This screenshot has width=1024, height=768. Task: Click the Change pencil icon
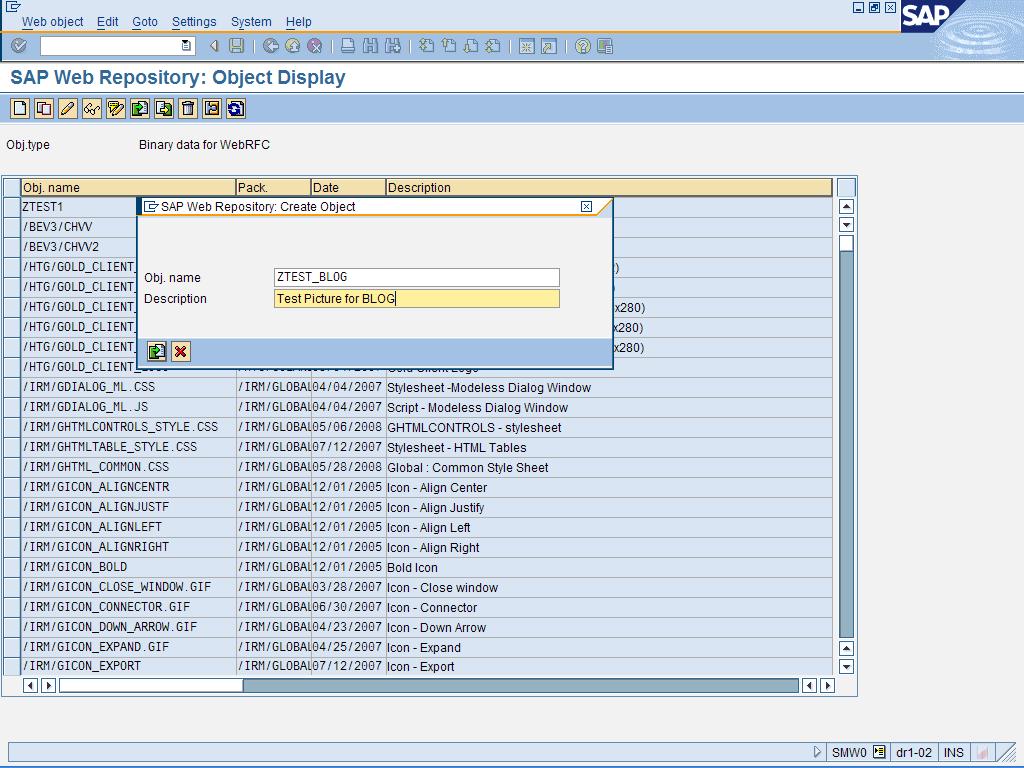point(68,108)
